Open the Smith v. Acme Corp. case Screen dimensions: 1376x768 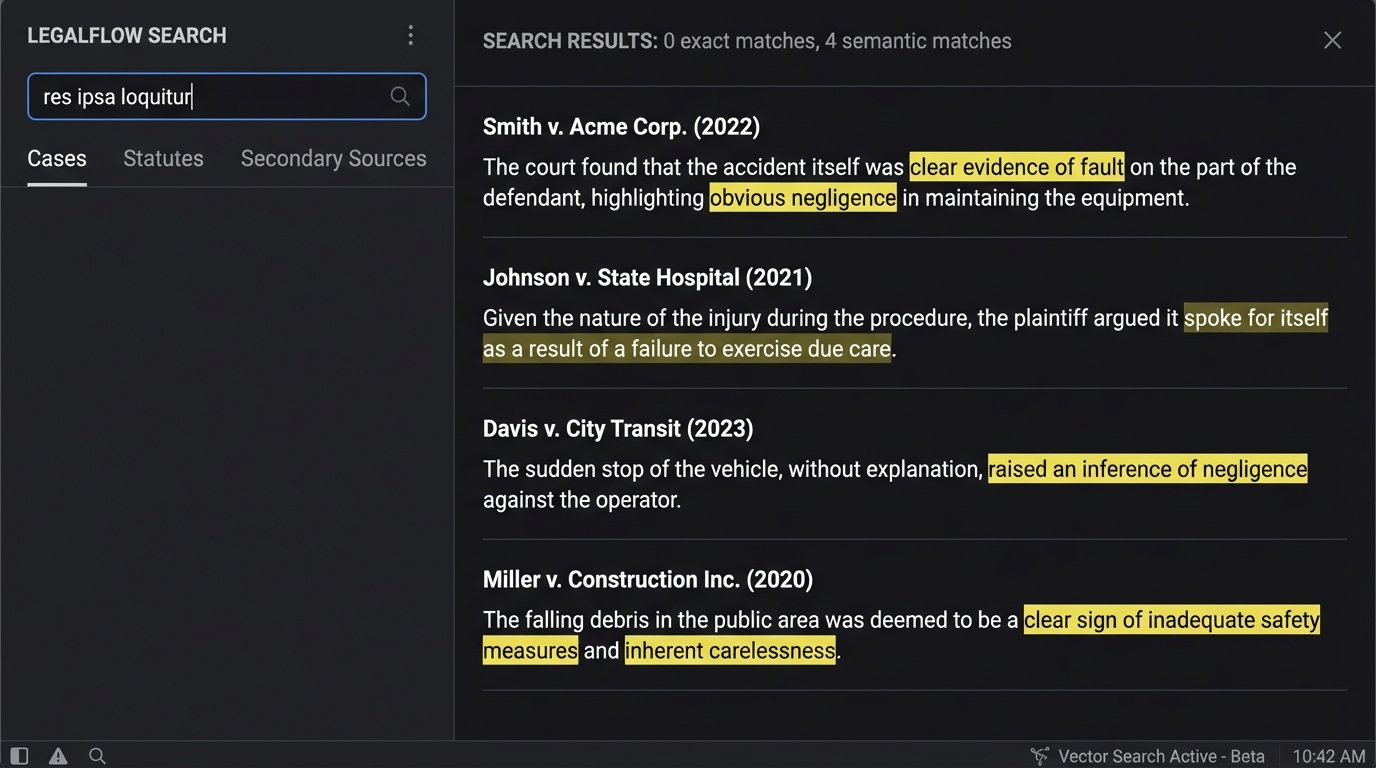click(x=621, y=127)
